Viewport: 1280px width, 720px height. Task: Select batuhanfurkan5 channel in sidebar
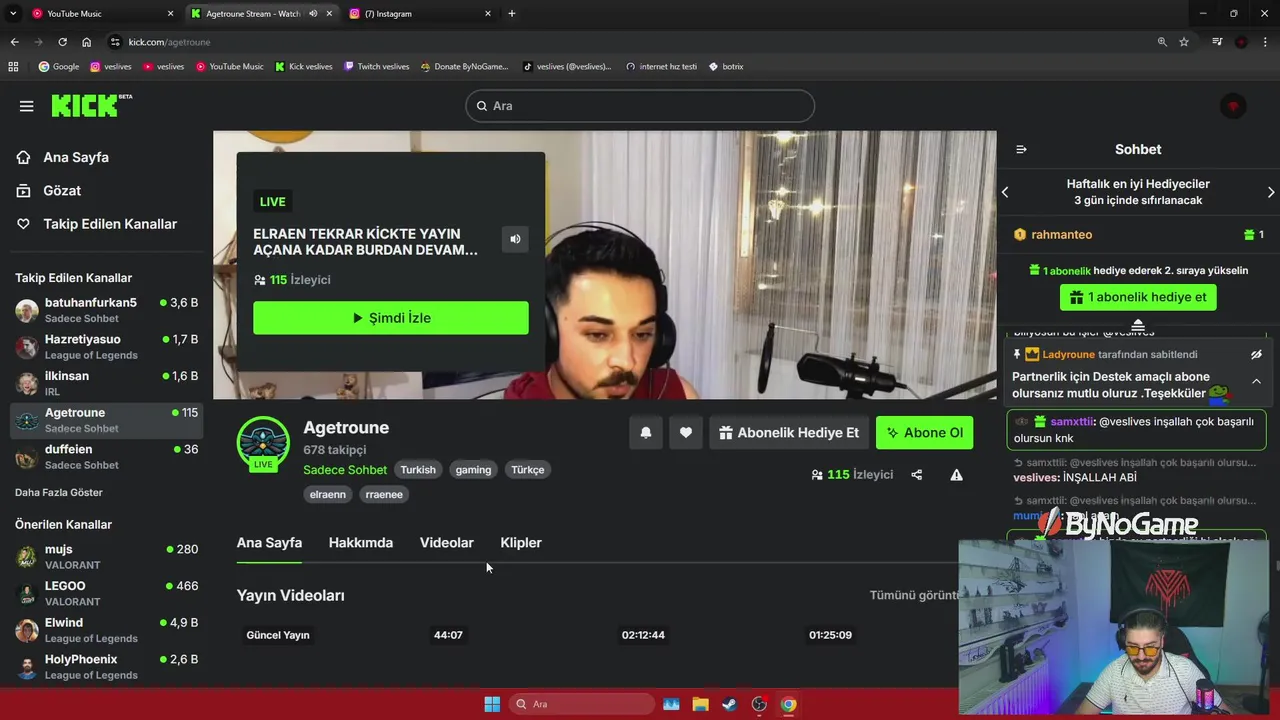107,310
